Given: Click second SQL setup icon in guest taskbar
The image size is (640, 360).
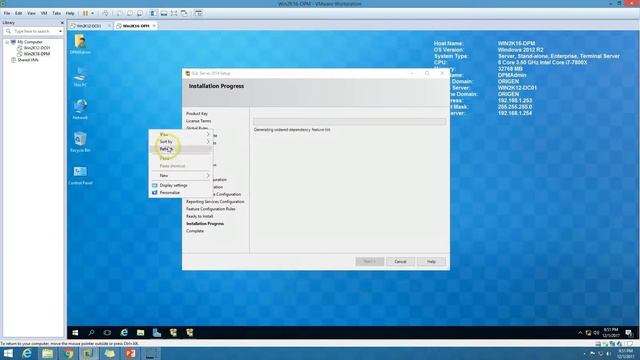Looking at the screenshot, I should coord(190,333).
